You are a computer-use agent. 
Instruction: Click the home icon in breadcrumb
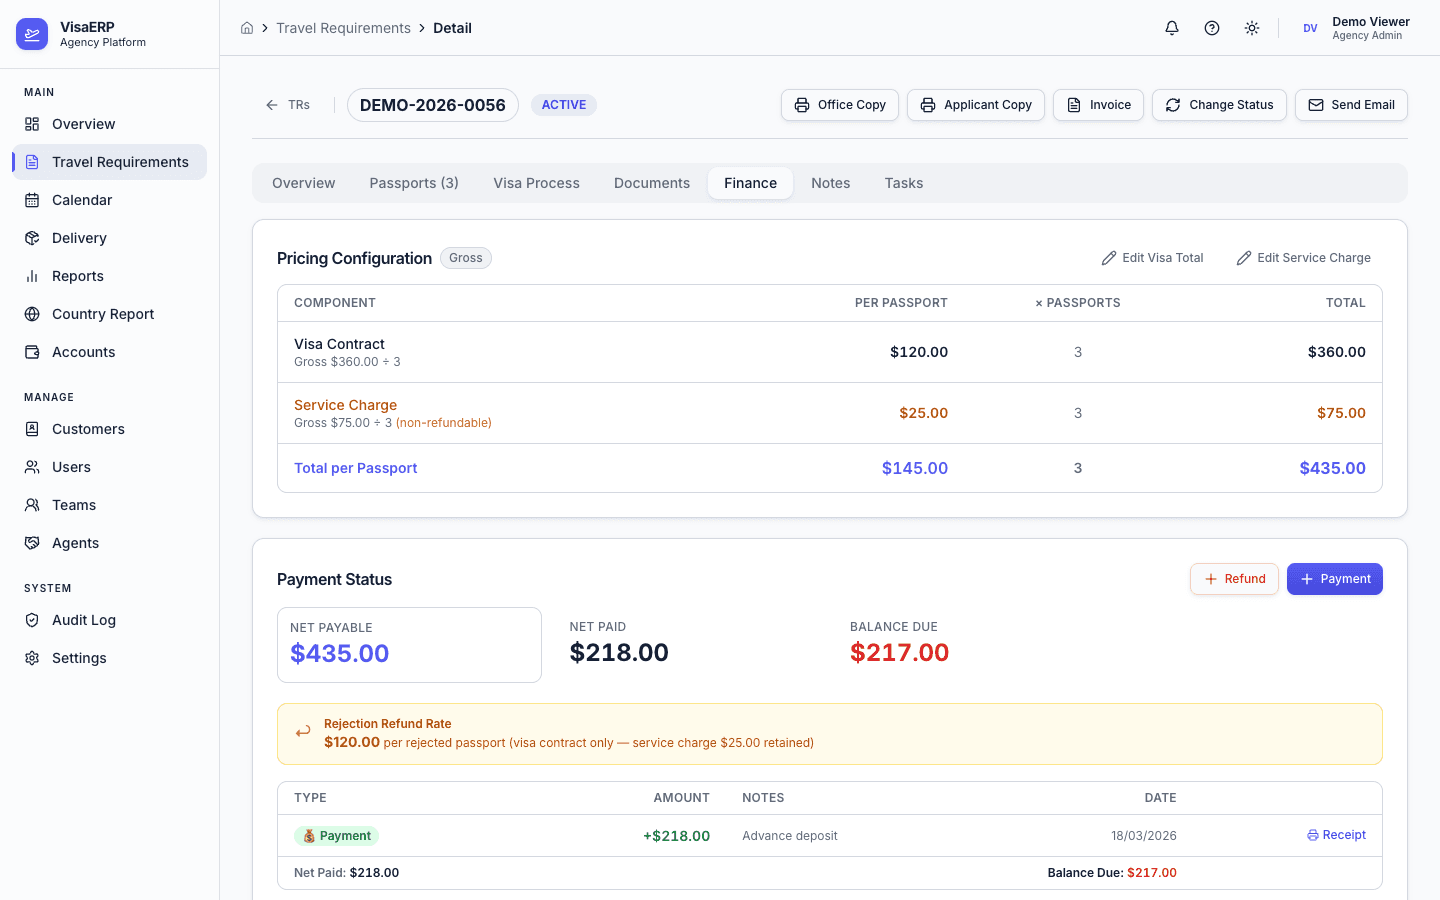[247, 28]
